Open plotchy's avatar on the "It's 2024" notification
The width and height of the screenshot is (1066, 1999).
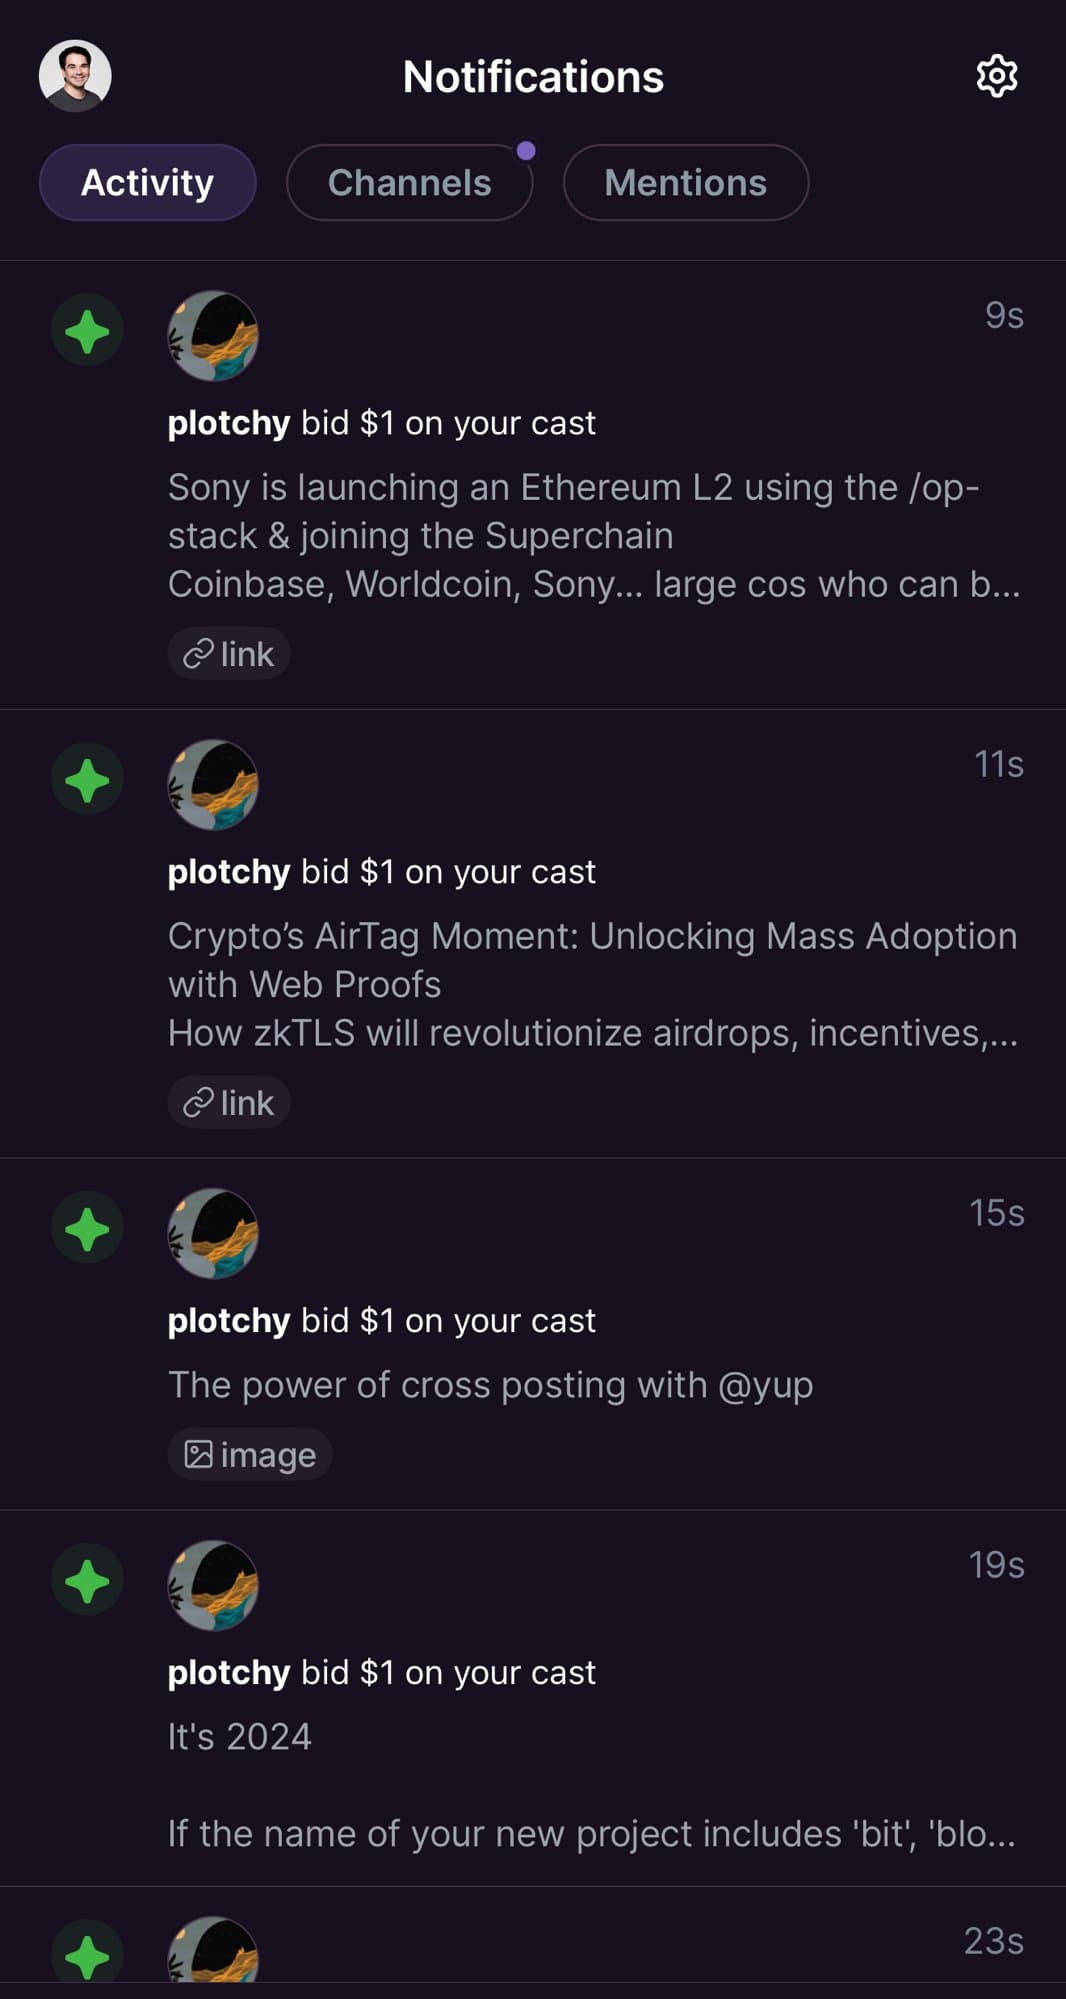point(212,1586)
